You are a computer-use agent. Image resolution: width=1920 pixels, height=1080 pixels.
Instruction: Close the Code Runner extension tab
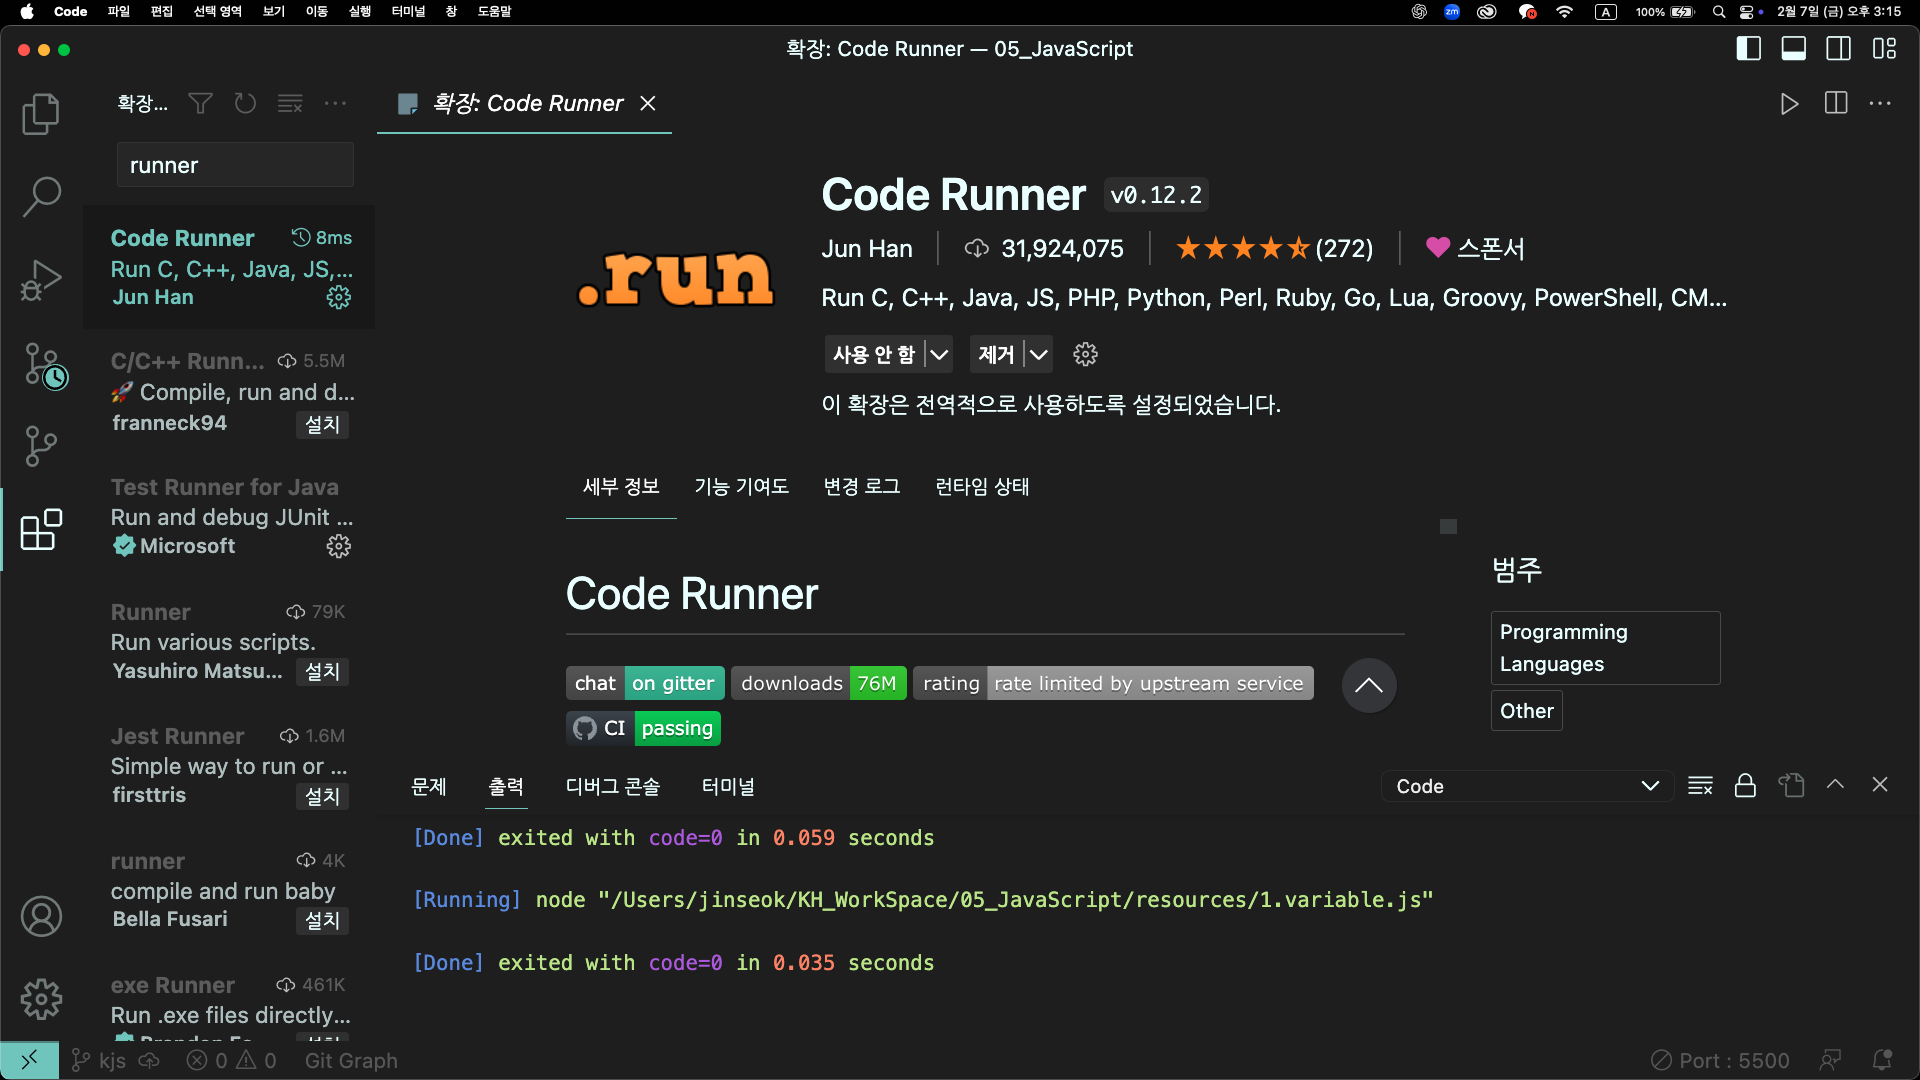coord(648,103)
